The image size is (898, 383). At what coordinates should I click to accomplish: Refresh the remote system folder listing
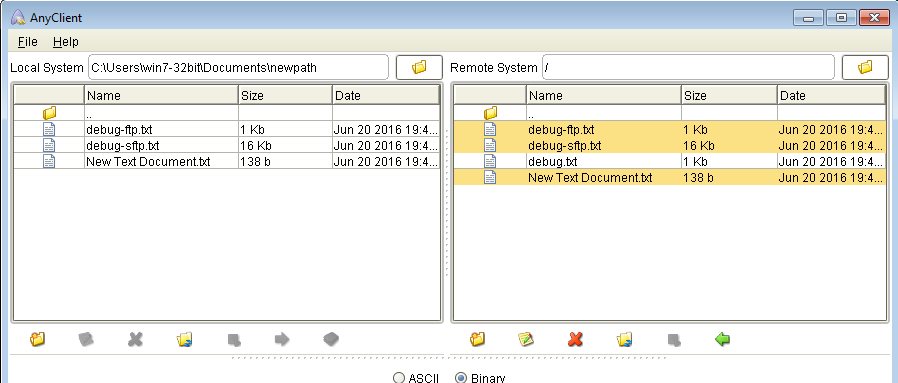[624, 339]
